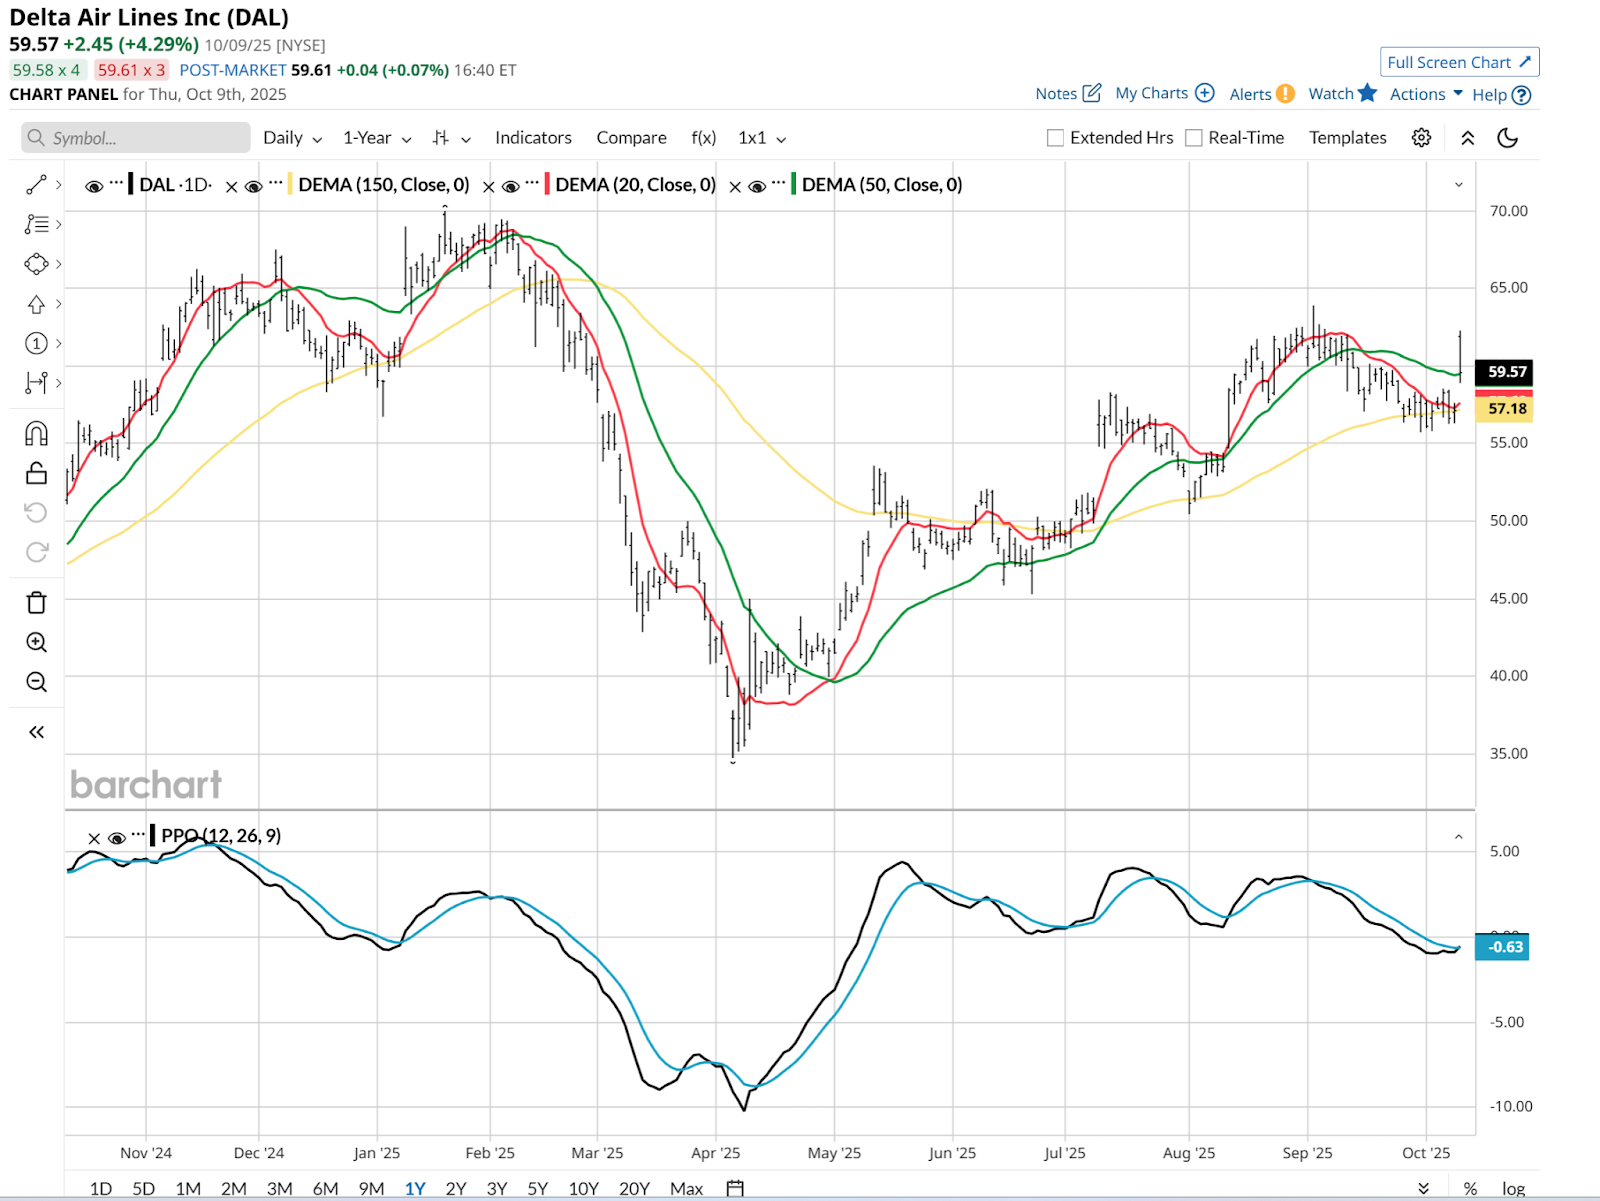
Task: Zoom in on the chart
Action: [36, 643]
